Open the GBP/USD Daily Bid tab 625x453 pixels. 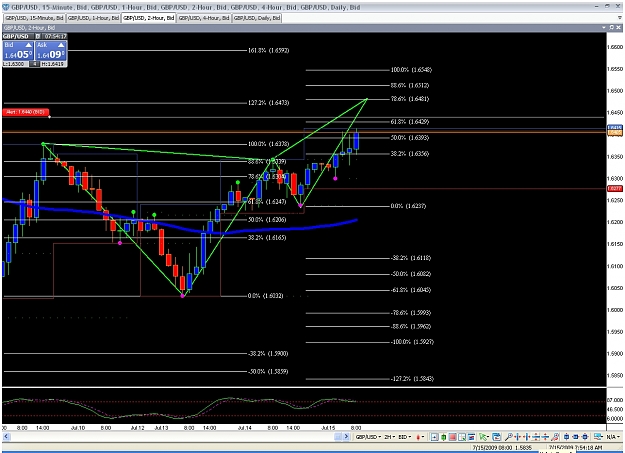[257, 18]
